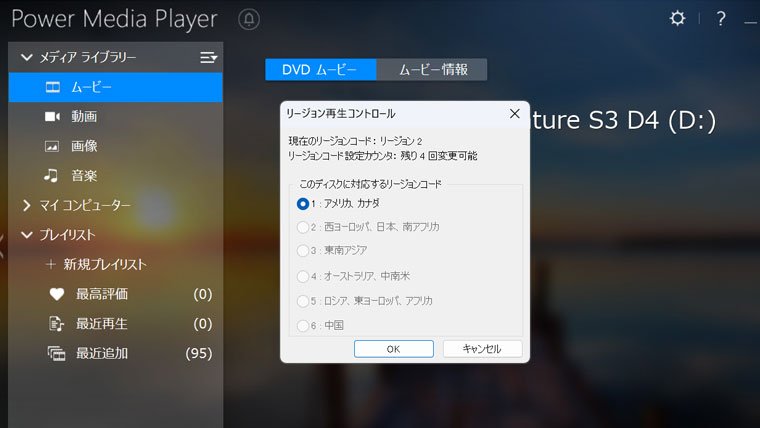Select region 1 アメリカ、カナダ radio button
The width and height of the screenshot is (760, 428).
coord(303,204)
